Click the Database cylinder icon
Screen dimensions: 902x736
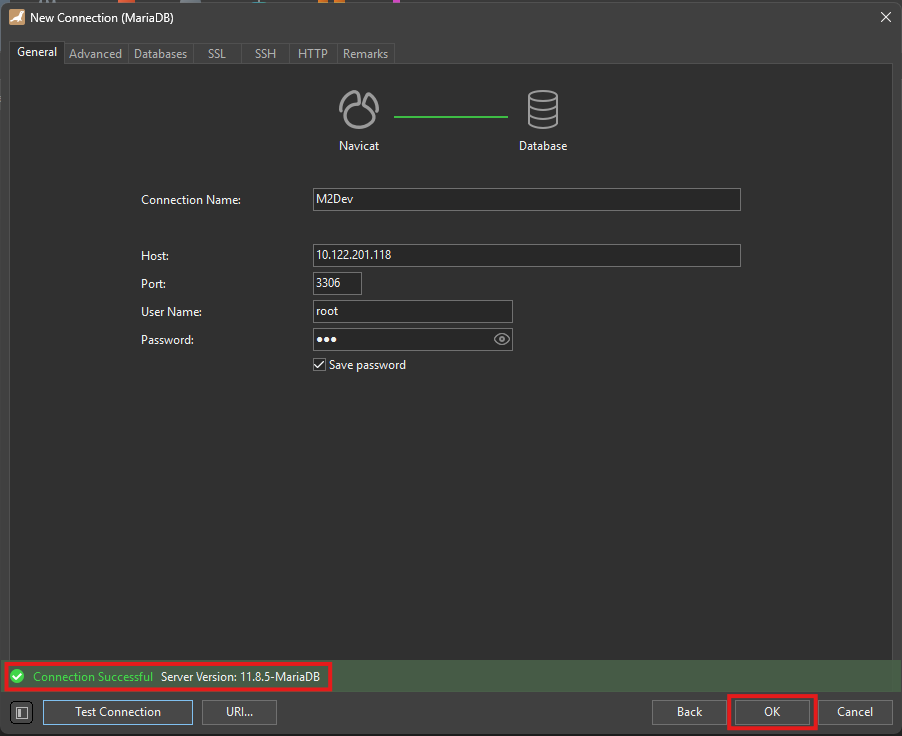[x=543, y=109]
